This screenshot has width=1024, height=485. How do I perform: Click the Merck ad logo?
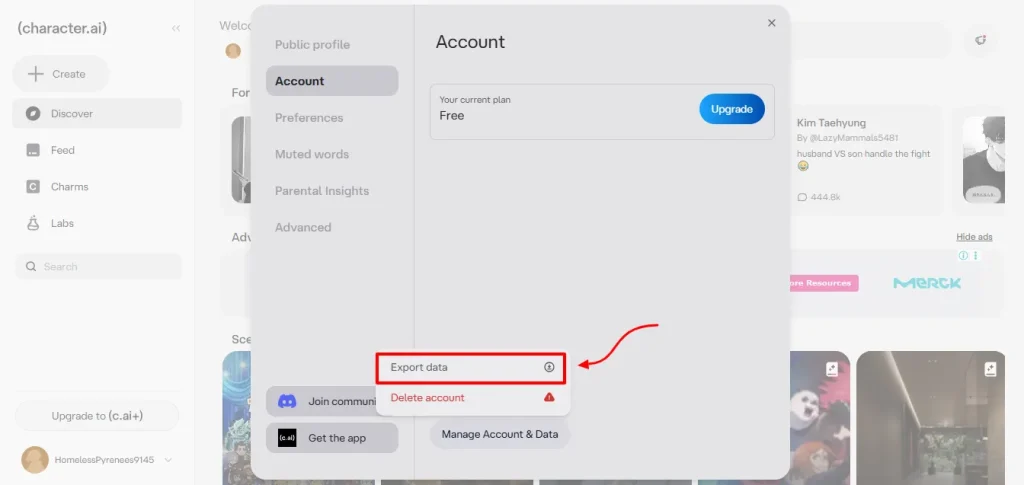[927, 283]
